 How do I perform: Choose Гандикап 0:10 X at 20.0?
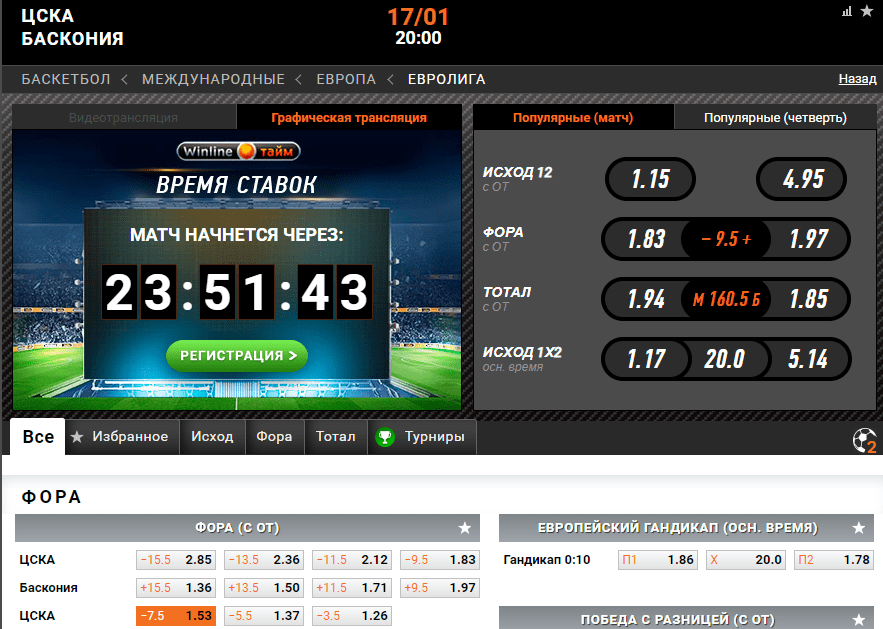click(x=746, y=560)
